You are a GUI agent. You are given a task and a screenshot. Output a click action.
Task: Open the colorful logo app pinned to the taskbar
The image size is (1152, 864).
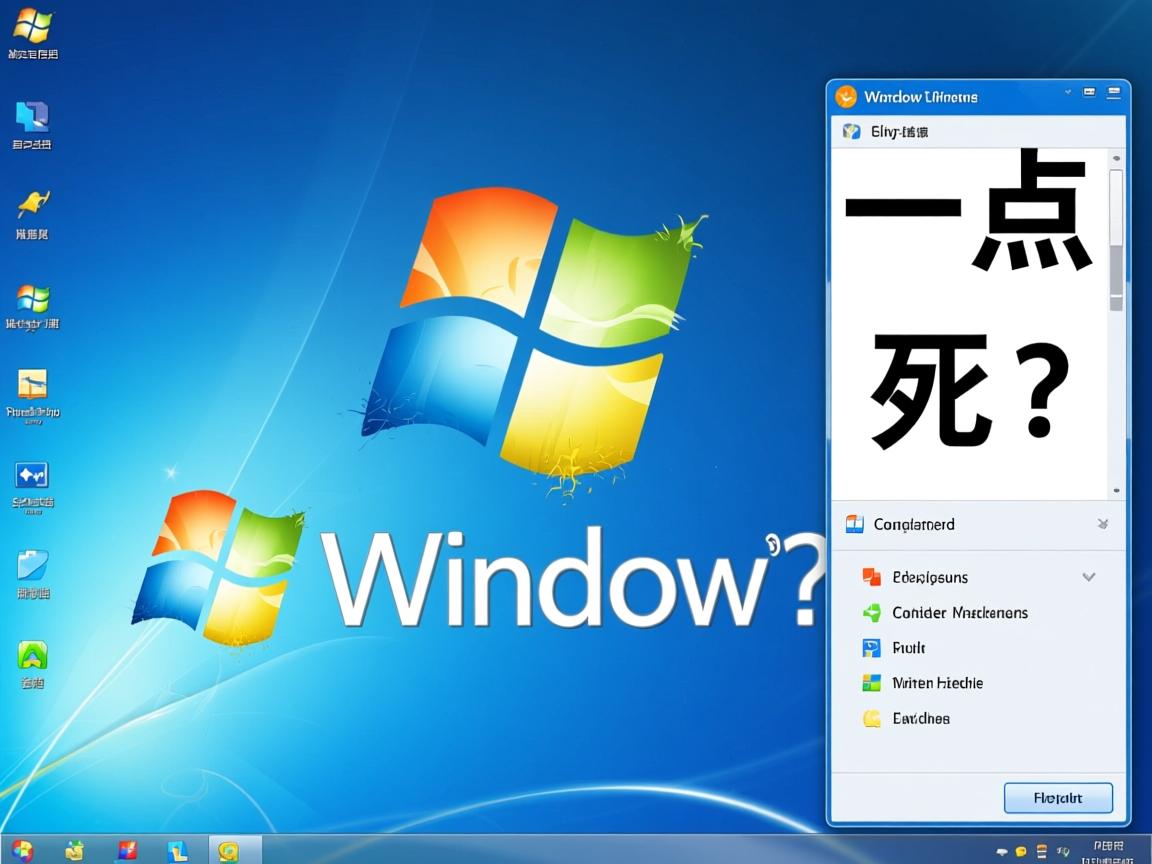tap(129, 849)
